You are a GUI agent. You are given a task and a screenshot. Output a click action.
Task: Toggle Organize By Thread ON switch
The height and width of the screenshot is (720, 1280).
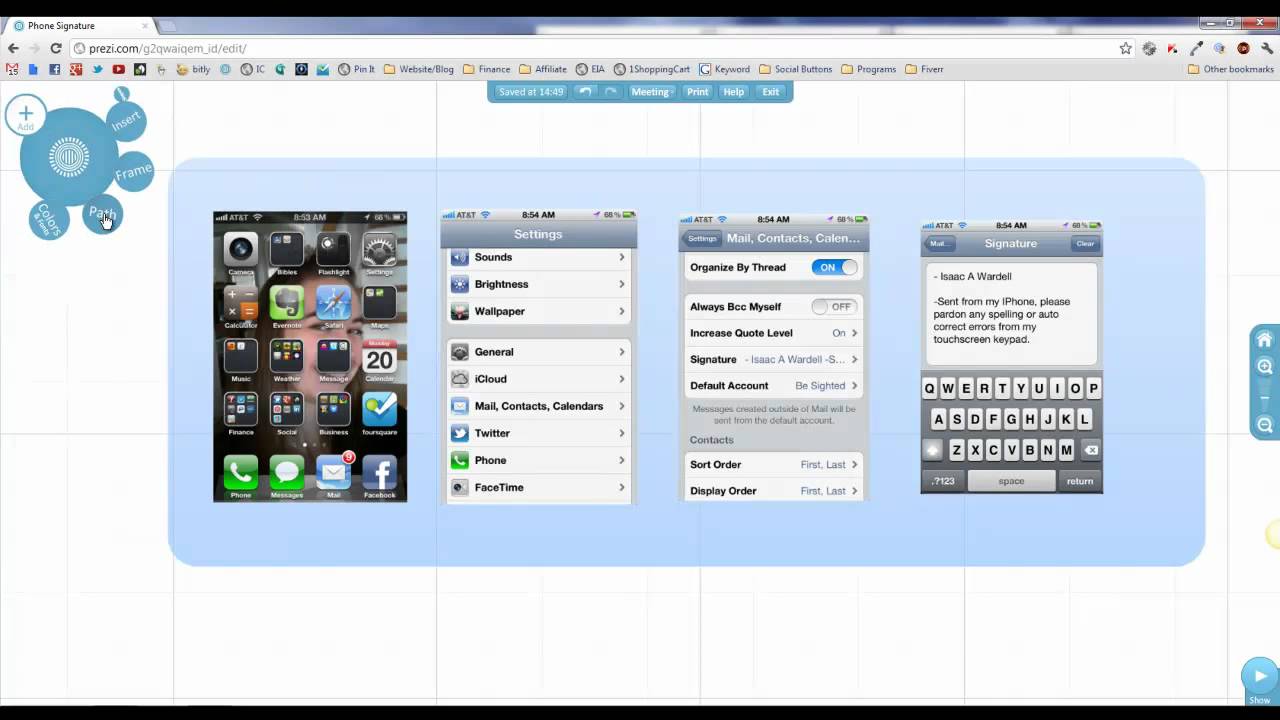[x=834, y=267]
